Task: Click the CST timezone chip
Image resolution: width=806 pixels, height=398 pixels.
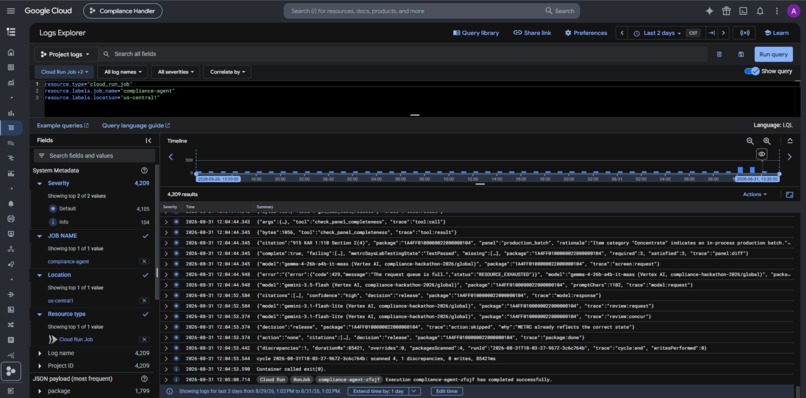Action: click(693, 33)
